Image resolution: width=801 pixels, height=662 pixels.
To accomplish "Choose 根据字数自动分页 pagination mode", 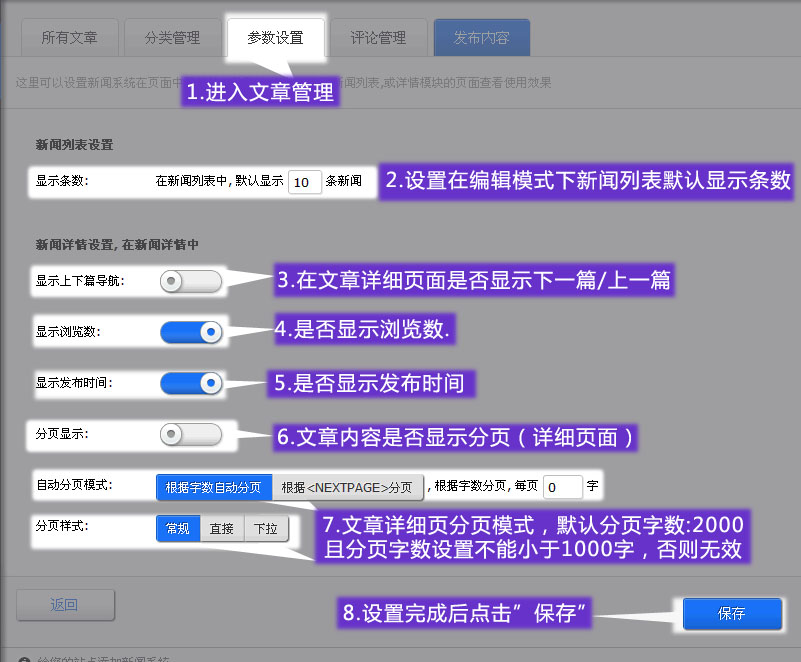I will pos(214,487).
